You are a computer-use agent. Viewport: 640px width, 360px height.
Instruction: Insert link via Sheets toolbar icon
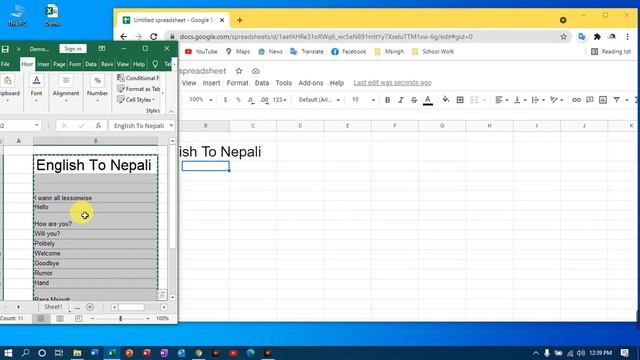(576, 100)
